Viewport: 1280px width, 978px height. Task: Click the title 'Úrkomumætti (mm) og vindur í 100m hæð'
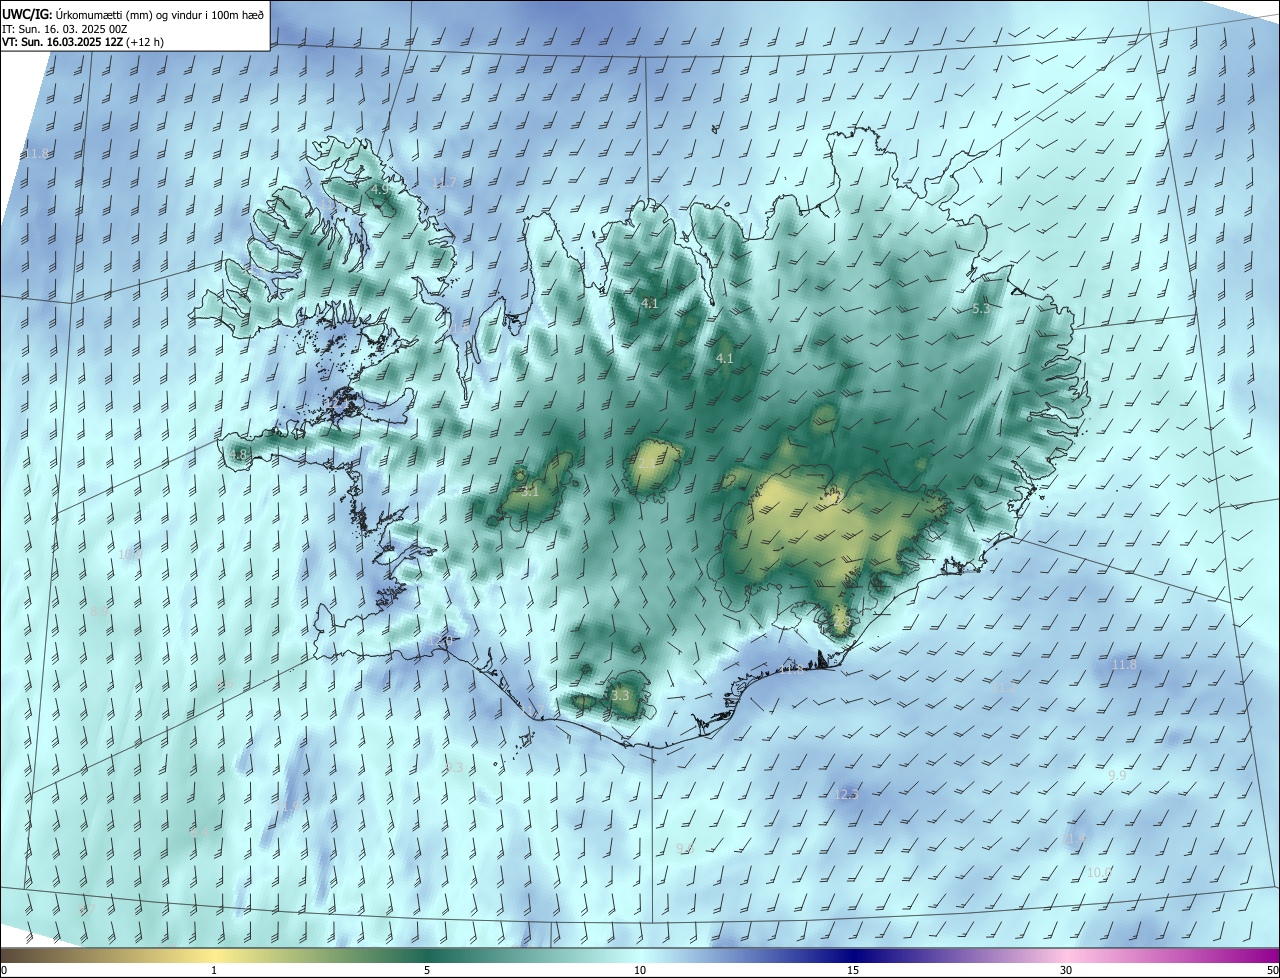(159, 13)
